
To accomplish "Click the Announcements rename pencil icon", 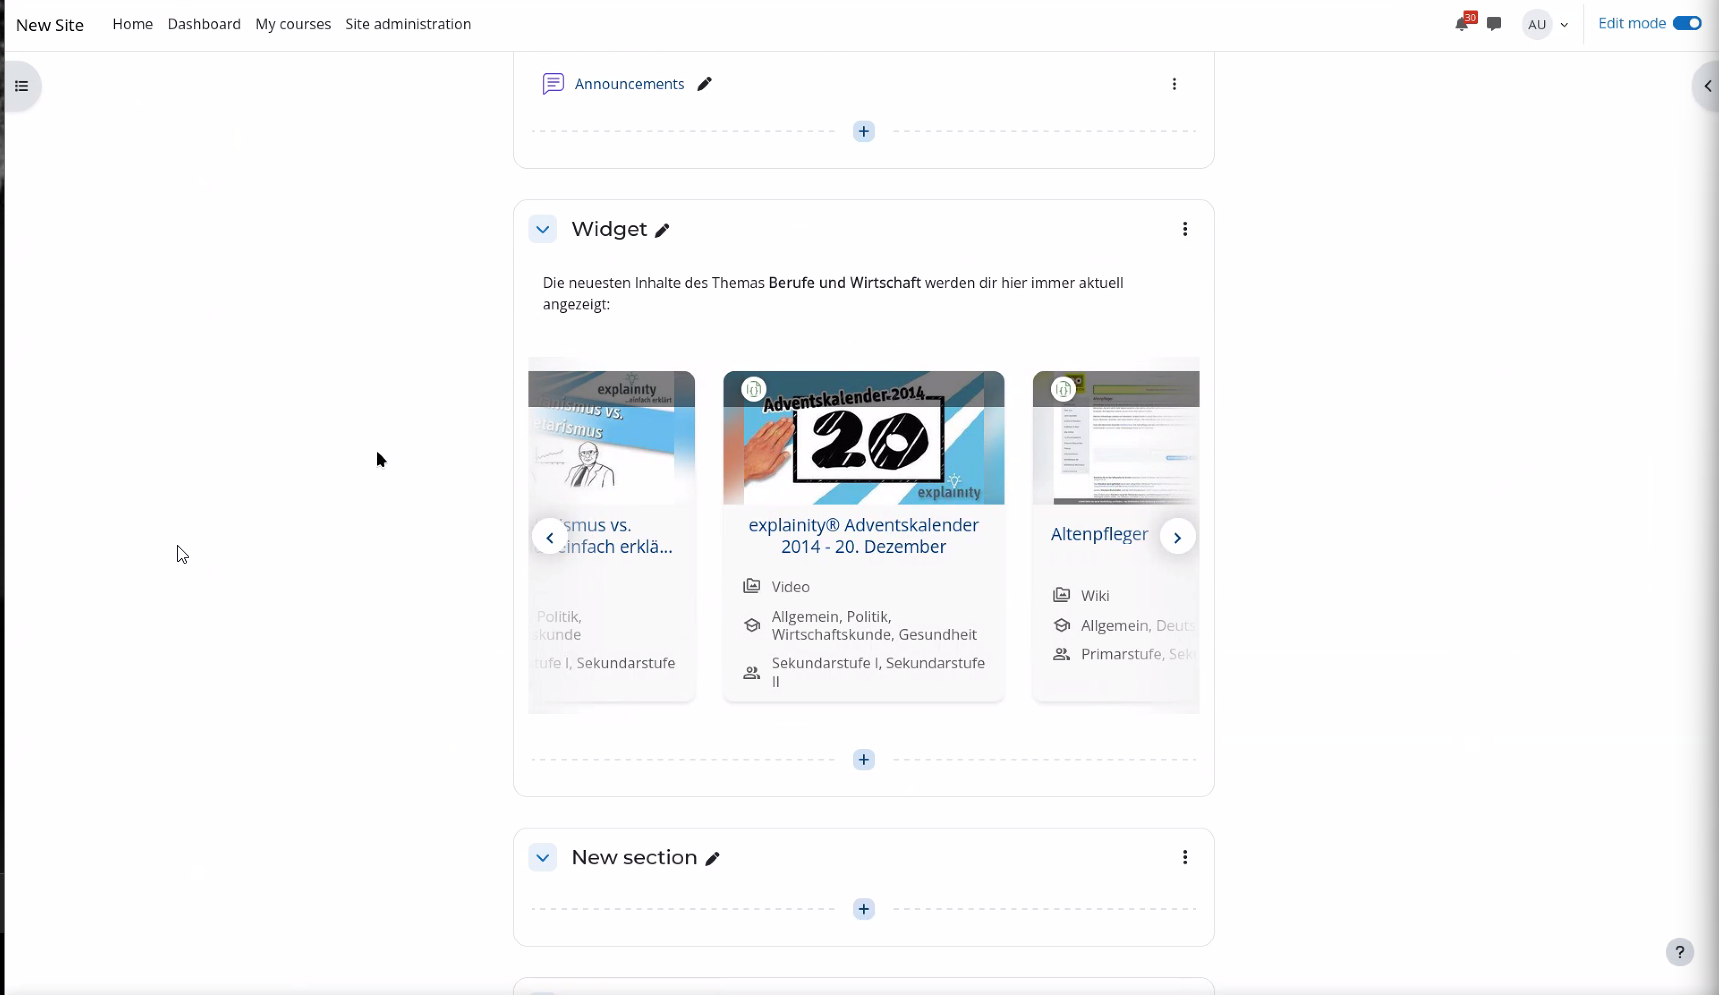I will pos(704,84).
